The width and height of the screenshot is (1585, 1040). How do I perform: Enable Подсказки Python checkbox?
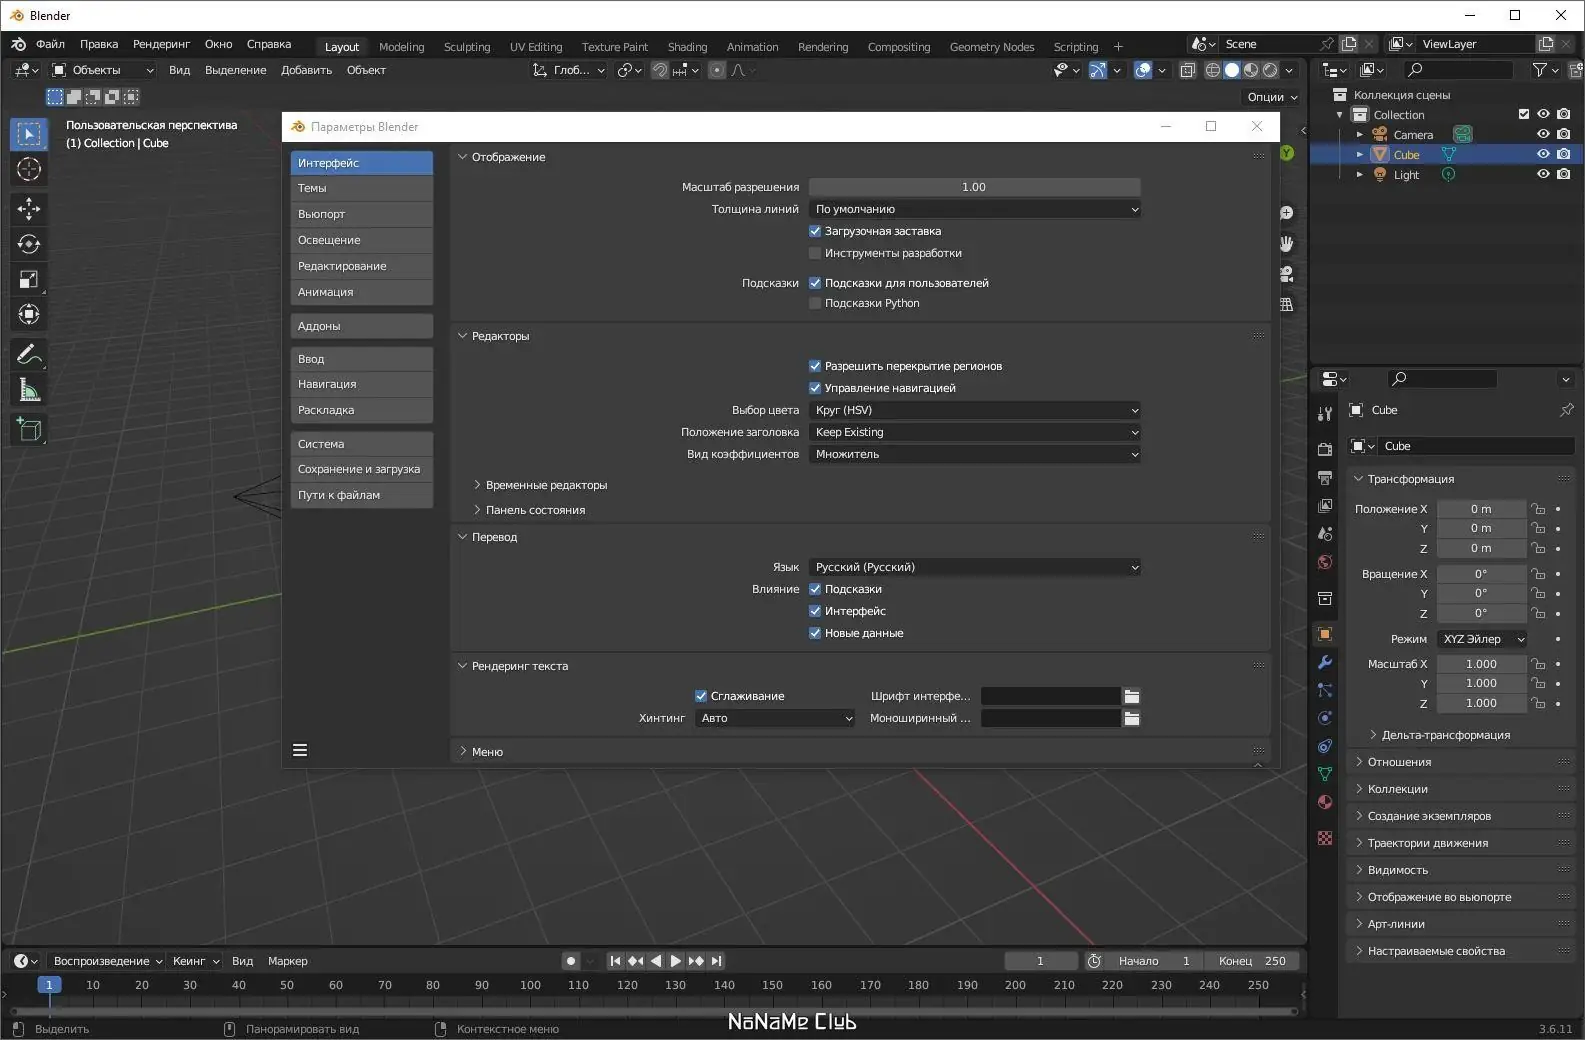(815, 303)
